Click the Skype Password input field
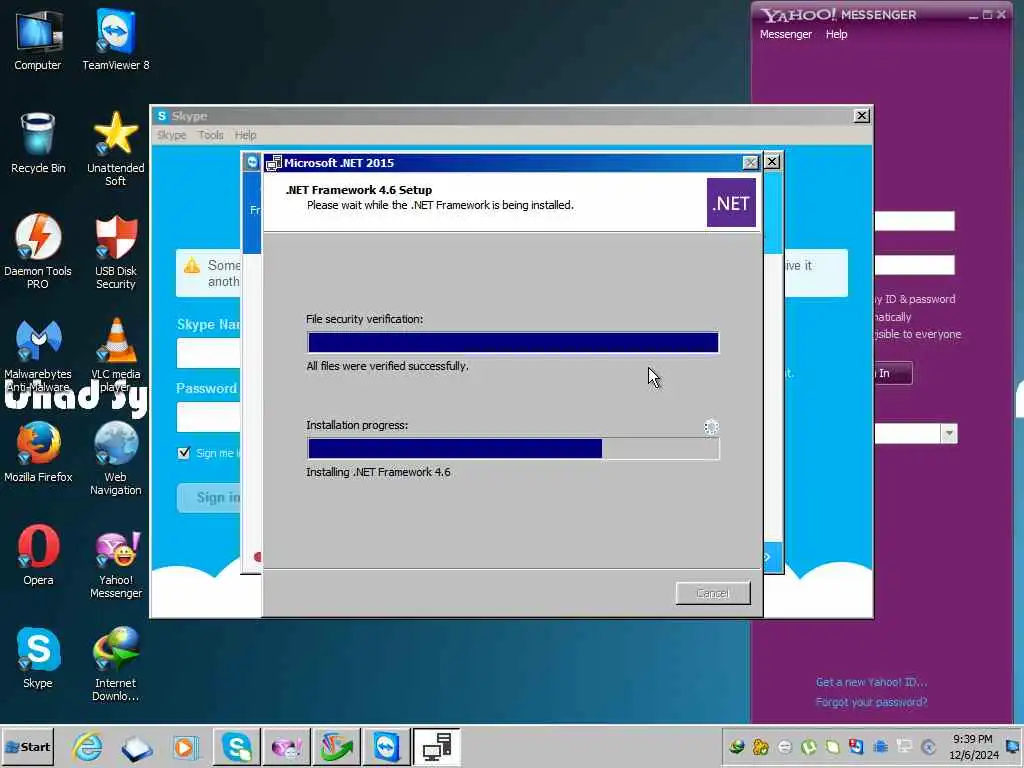Viewport: 1024px width, 768px height. pos(209,417)
